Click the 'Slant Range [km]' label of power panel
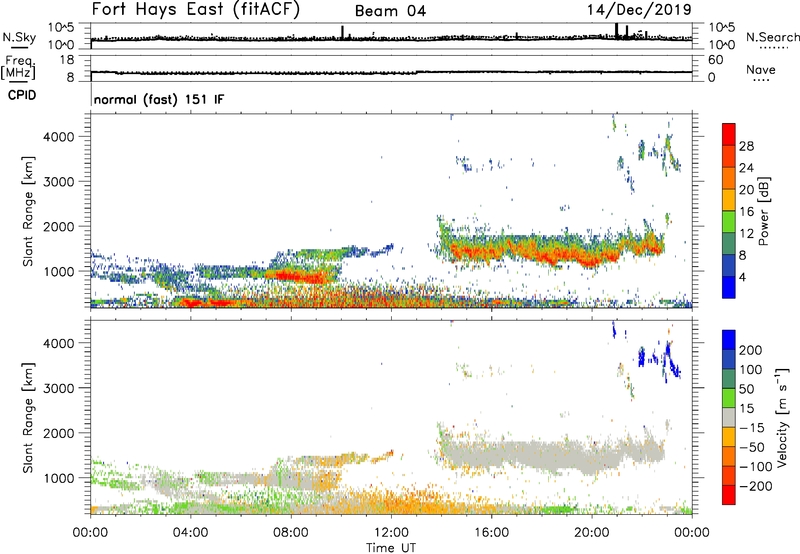Screen dimensions: 800x554 coord(28,211)
